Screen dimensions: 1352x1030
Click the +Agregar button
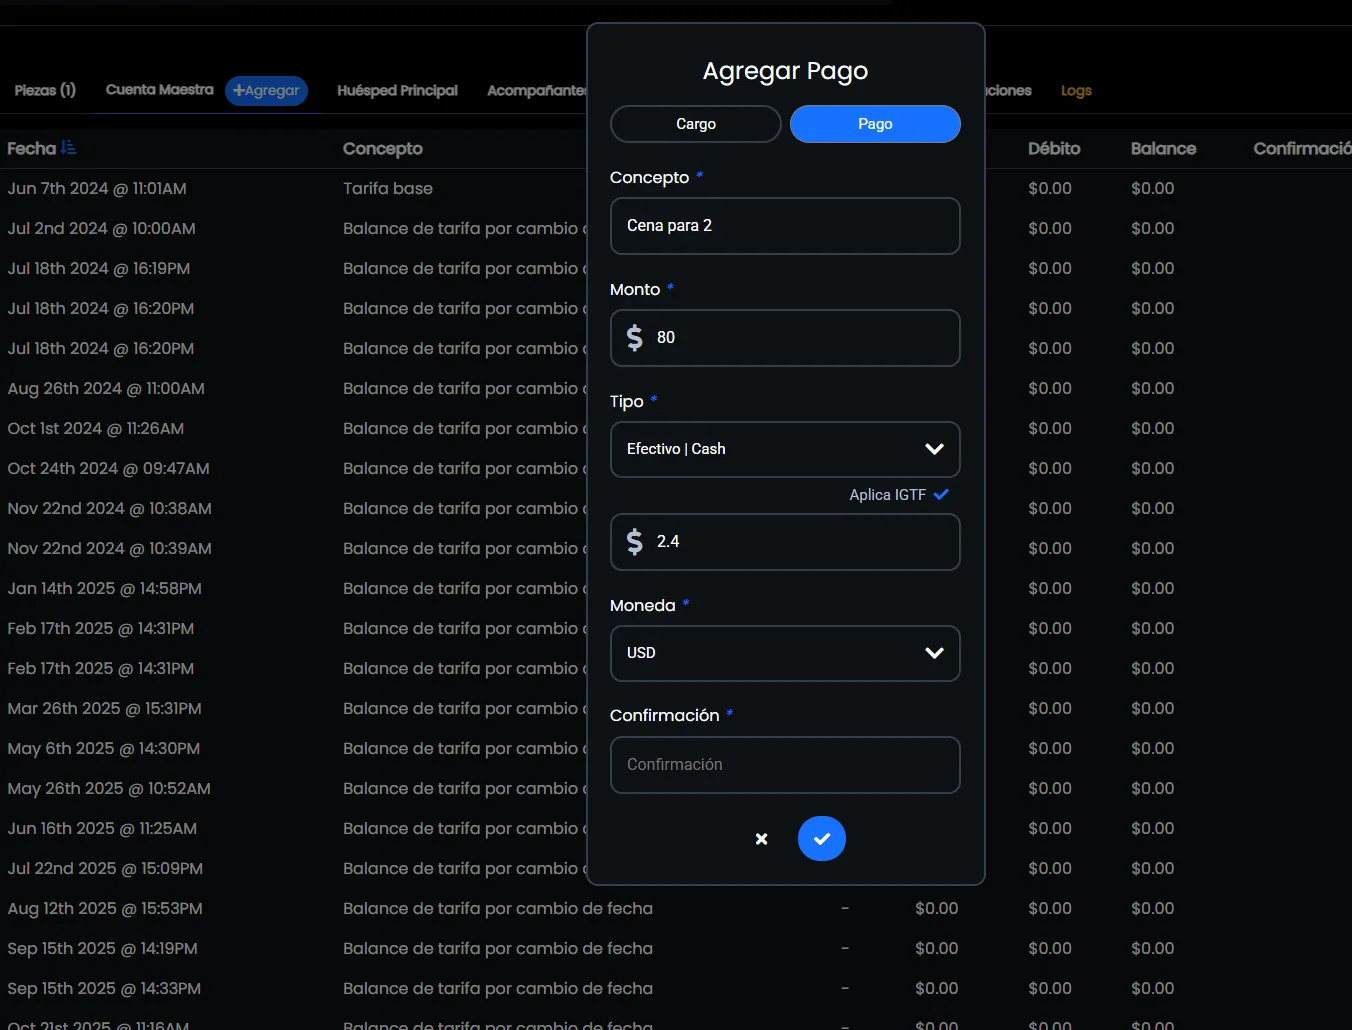[x=266, y=90]
